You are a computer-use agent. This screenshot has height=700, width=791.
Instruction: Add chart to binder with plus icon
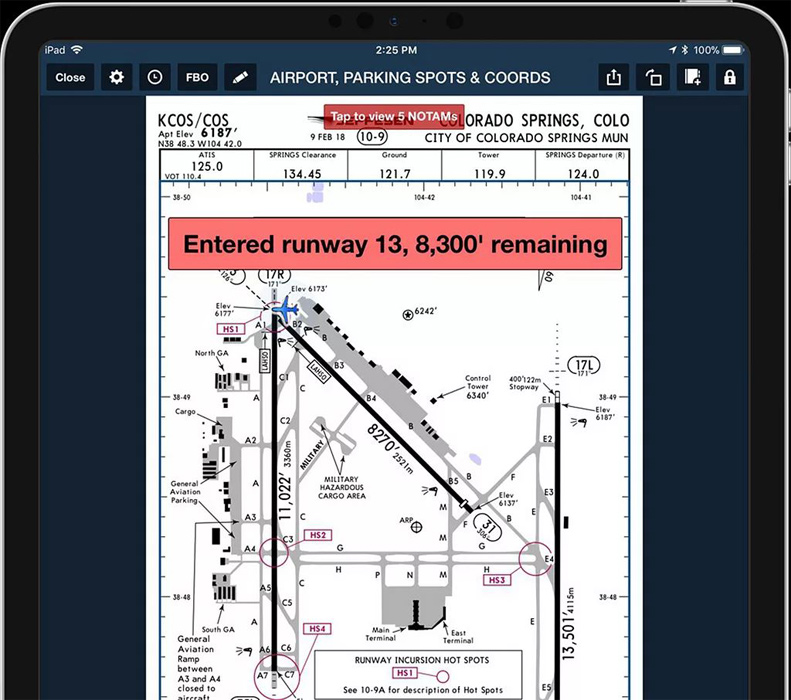pos(691,77)
